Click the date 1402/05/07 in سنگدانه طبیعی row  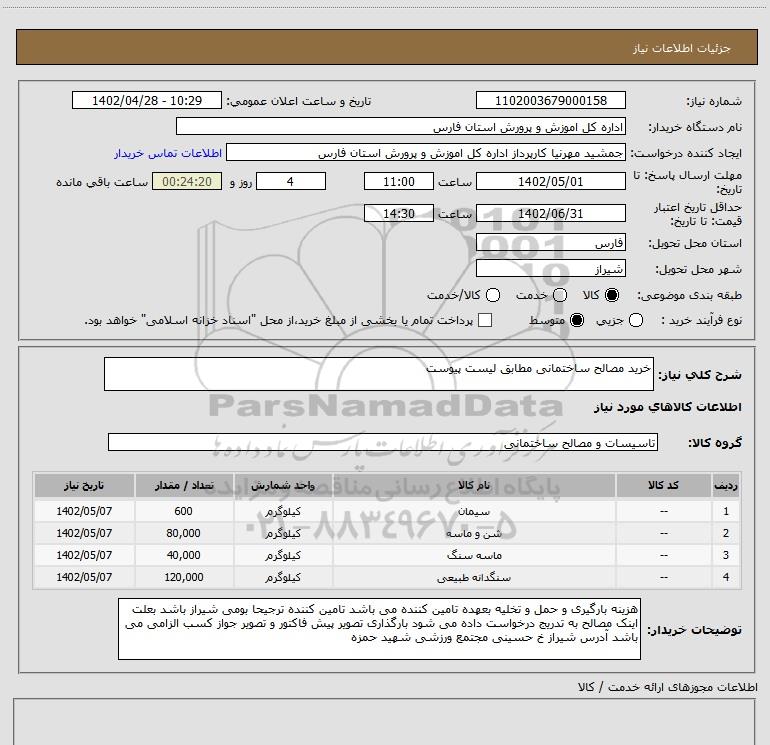[84, 578]
